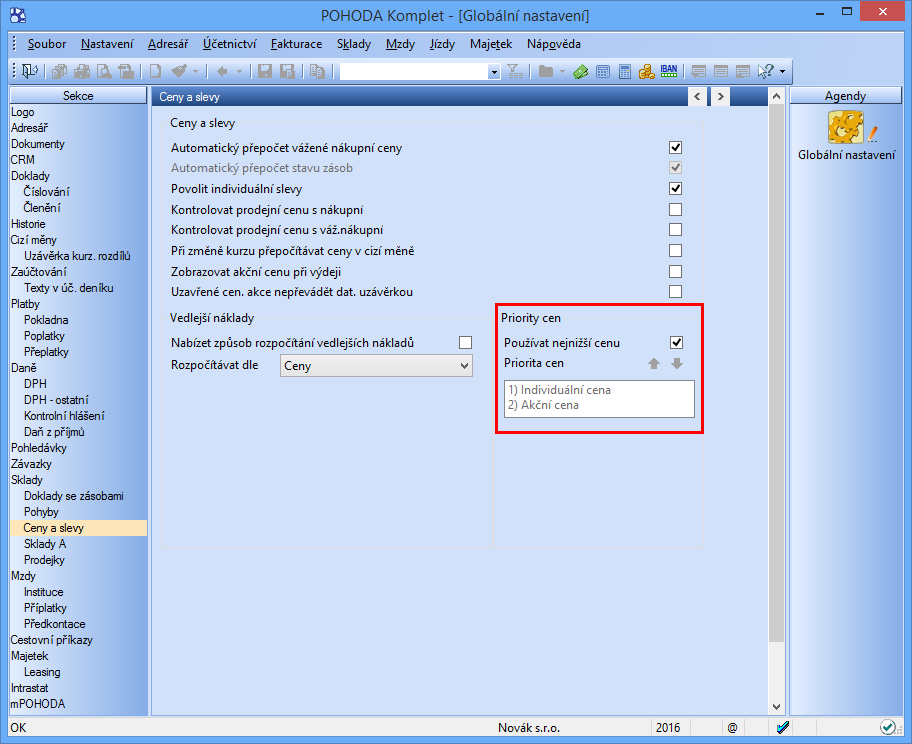This screenshot has height=744, width=912.
Task: Click the help cursor question-mark icon
Action: [x=765, y=71]
